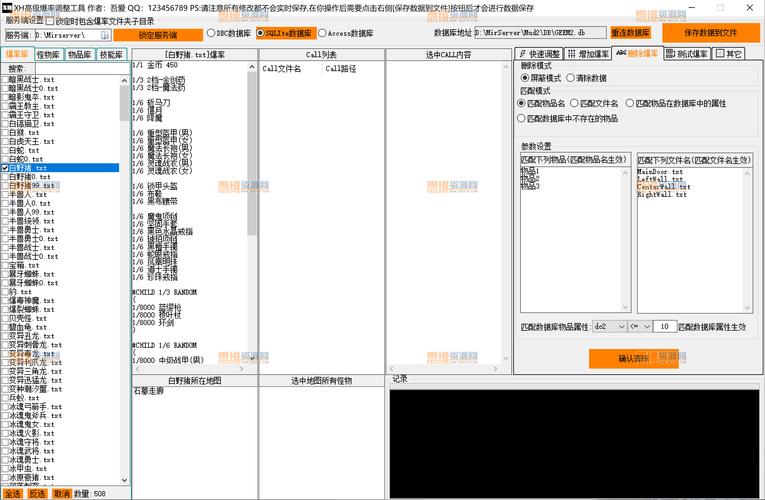Click the file list vertical scrollbar thumb
The width and height of the screenshot is (765, 500).
(124, 103)
